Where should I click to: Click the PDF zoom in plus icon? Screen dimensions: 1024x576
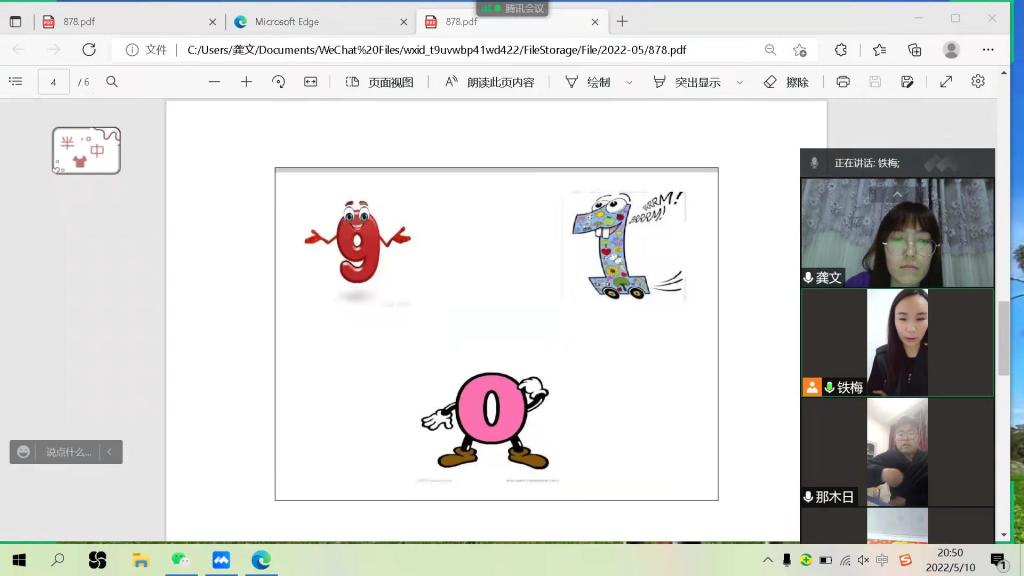coord(246,82)
